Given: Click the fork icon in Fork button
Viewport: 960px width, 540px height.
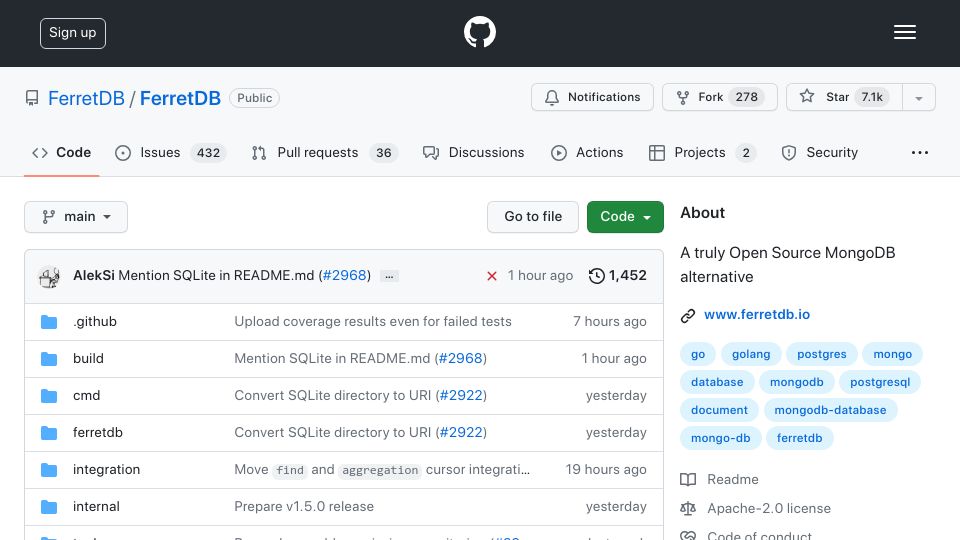Looking at the screenshot, I should tap(683, 97).
